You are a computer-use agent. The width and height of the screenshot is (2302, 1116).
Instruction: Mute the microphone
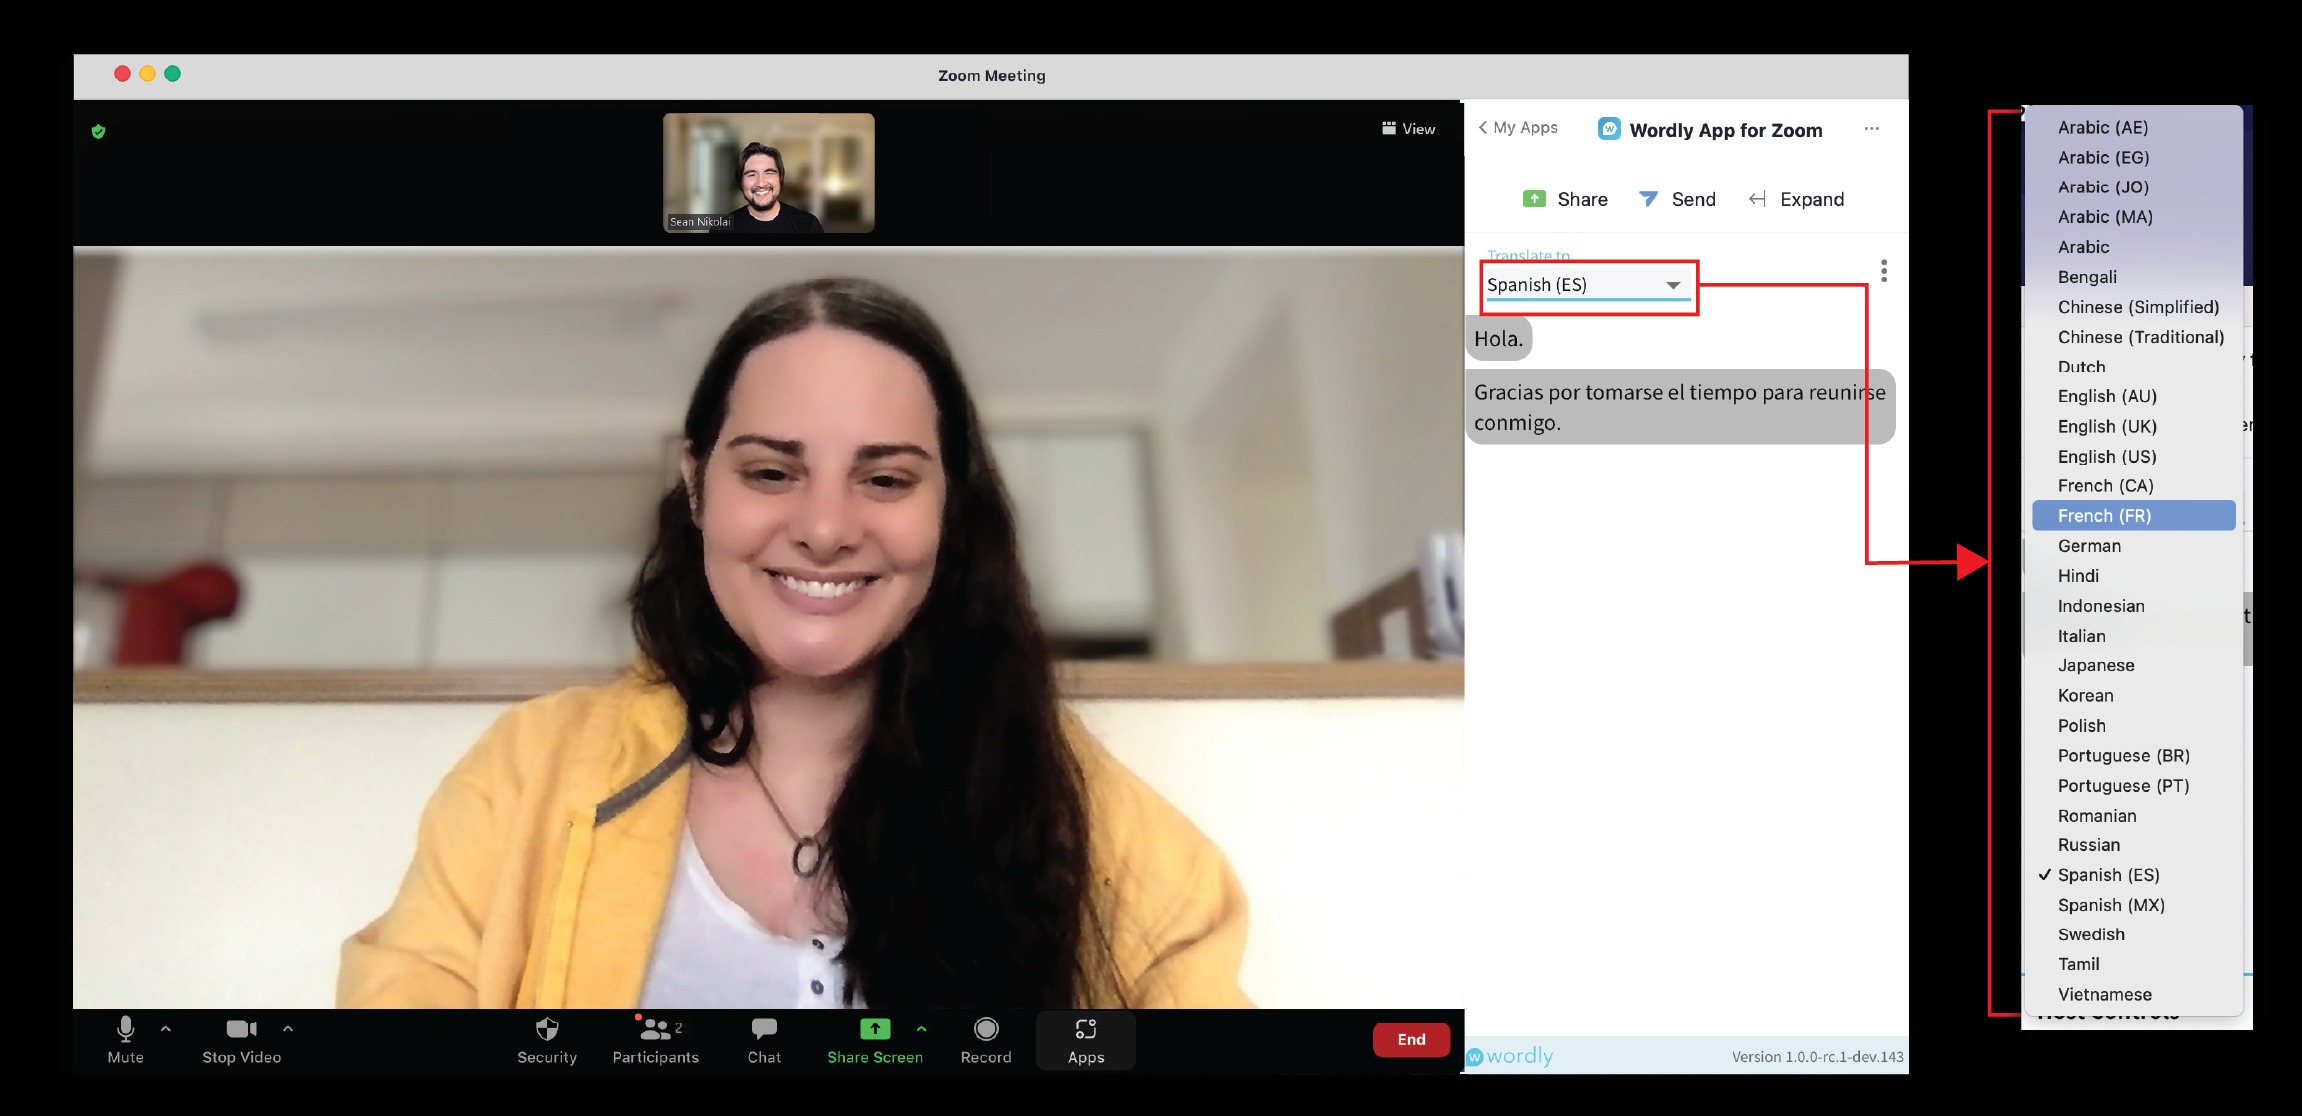tap(125, 1040)
